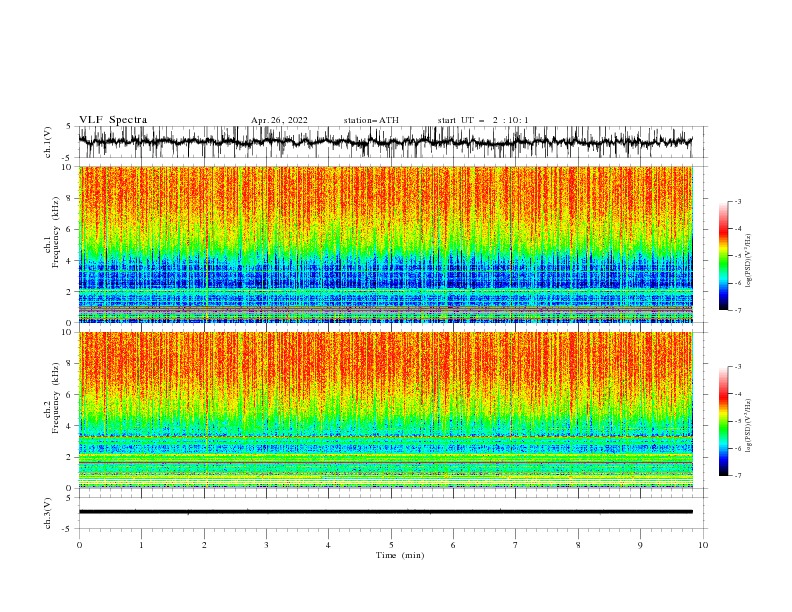
Task: Click the ch.2 spectrogram color bar
Action: tap(723, 421)
